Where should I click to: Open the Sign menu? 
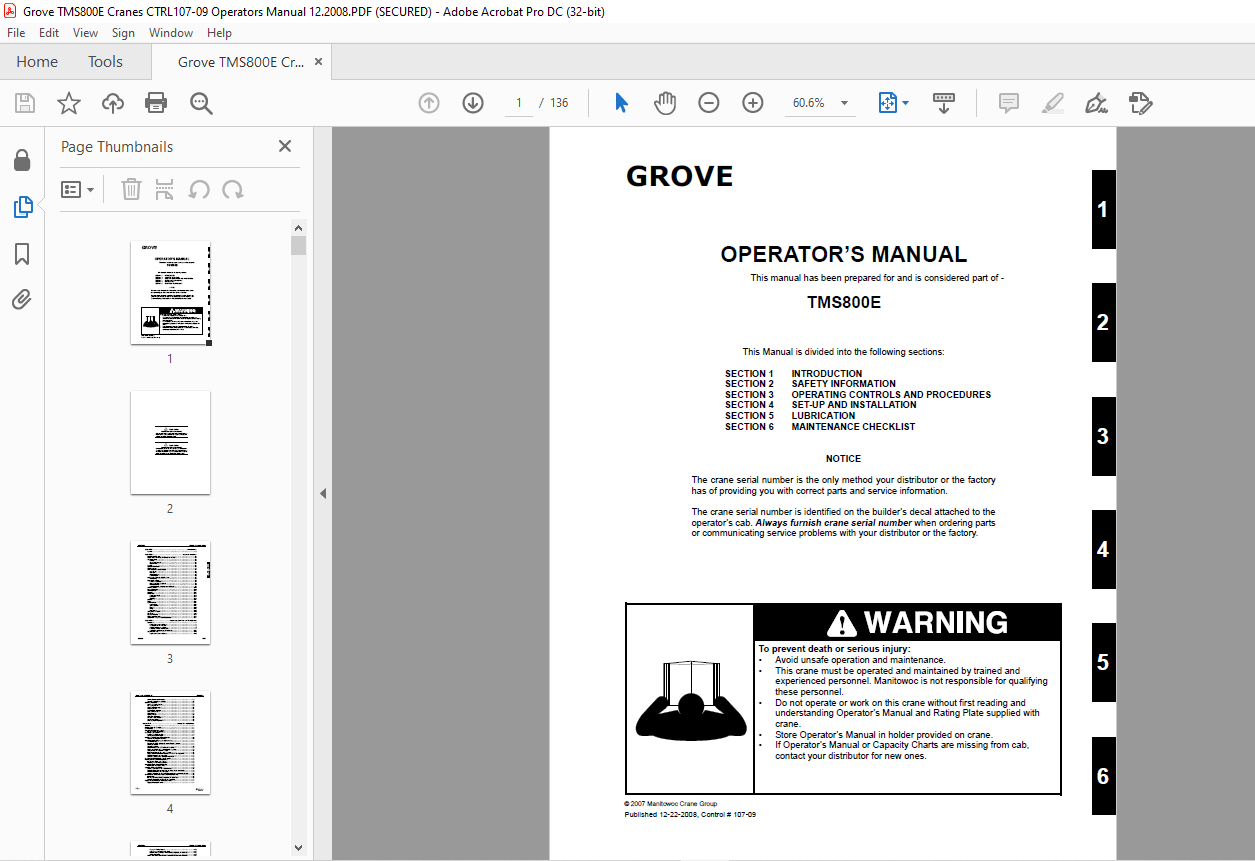[123, 33]
